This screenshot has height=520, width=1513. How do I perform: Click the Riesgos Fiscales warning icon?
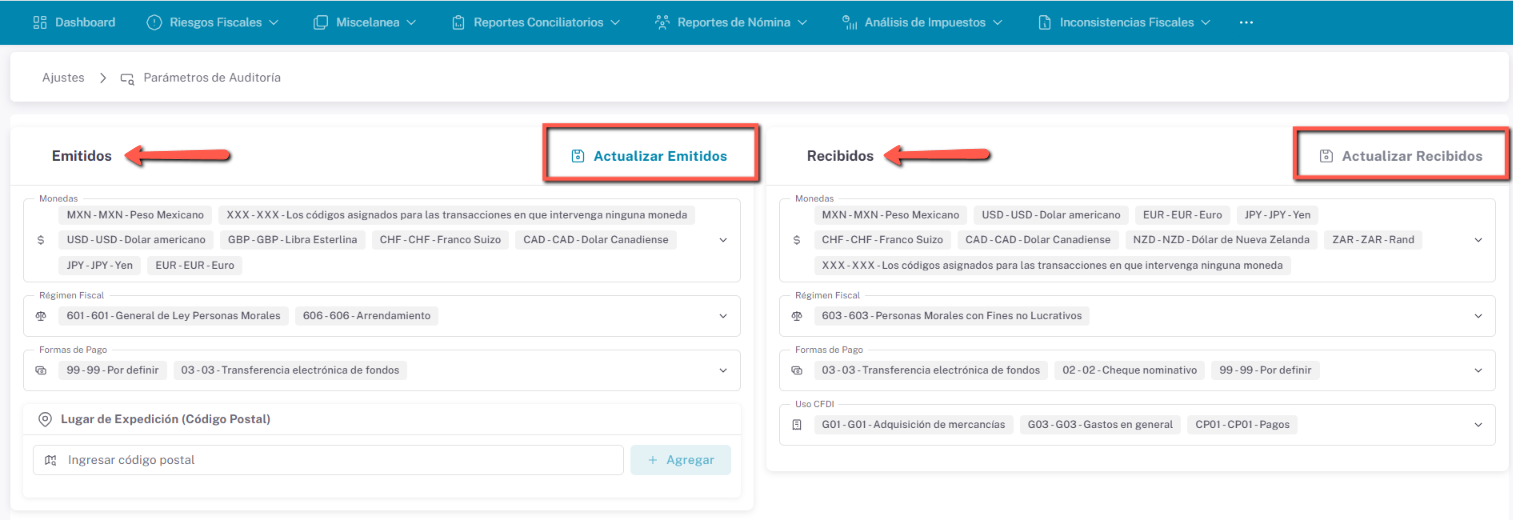click(x=154, y=22)
